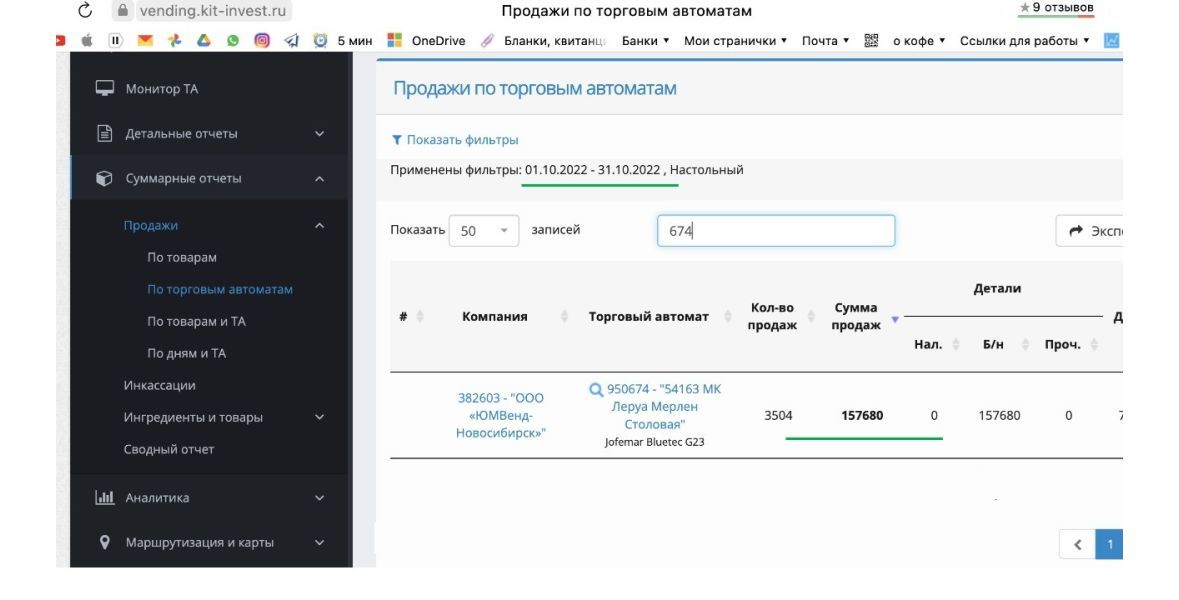Sort table by # column
The height and width of the screenshot is (600, 1179).
click(x=411, y=317)
